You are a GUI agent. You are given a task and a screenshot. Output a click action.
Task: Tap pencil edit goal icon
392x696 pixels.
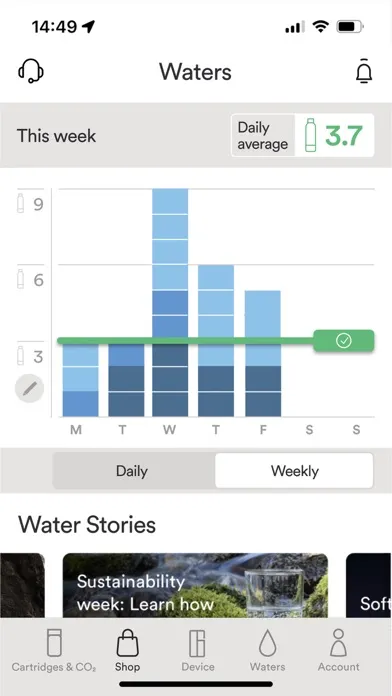pyautogui.click(x=29, y=389)
